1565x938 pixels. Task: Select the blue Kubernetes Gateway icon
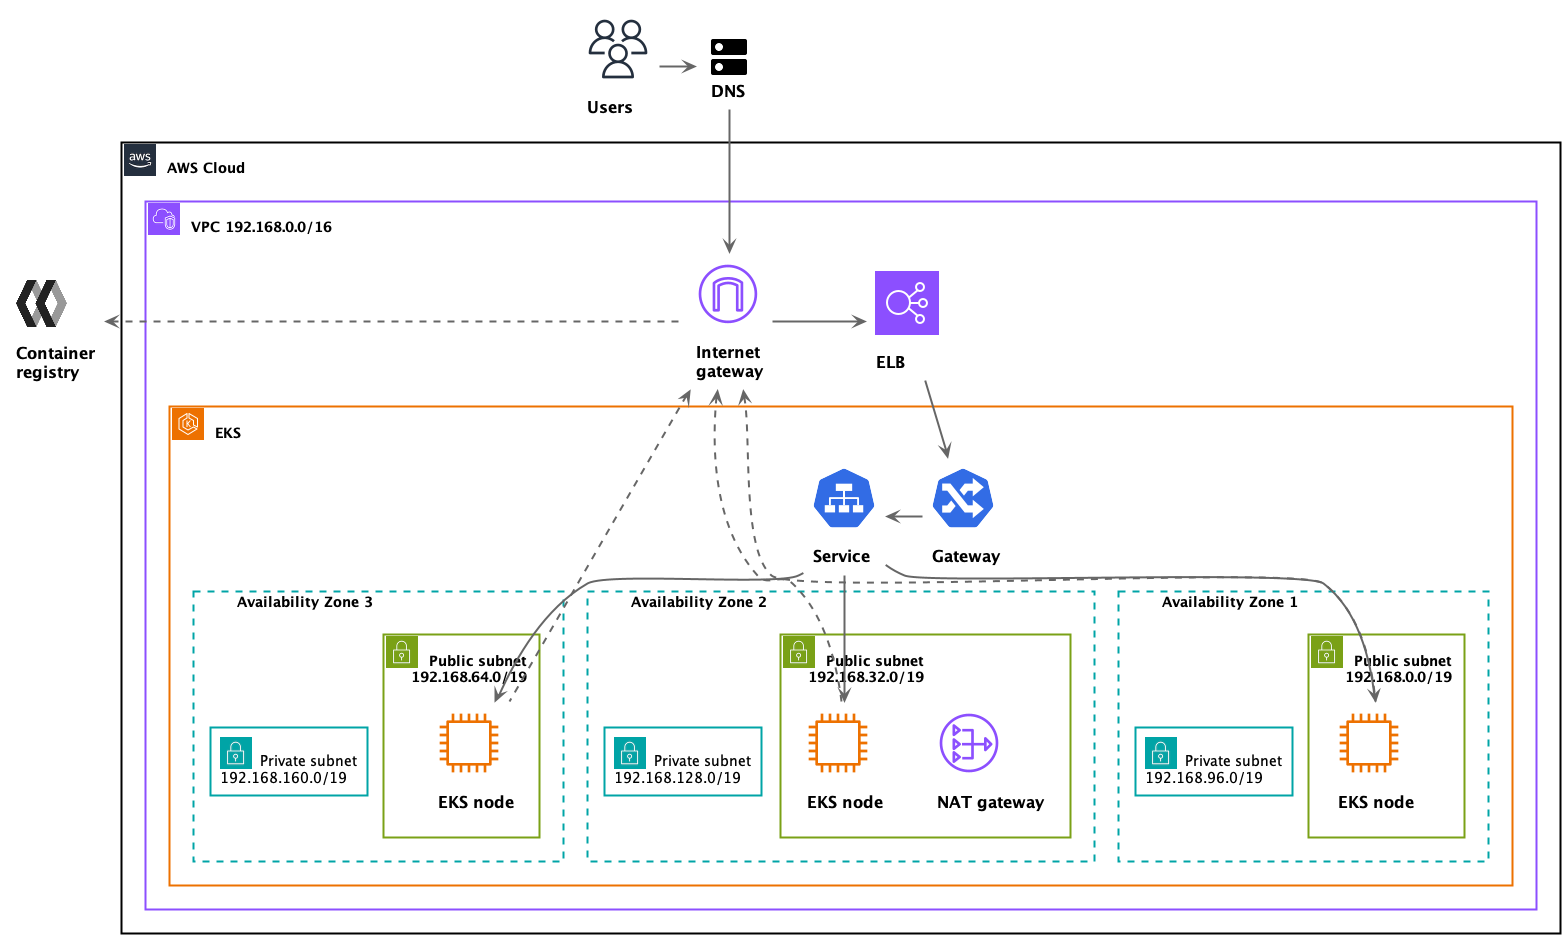[x=963, y=498]
